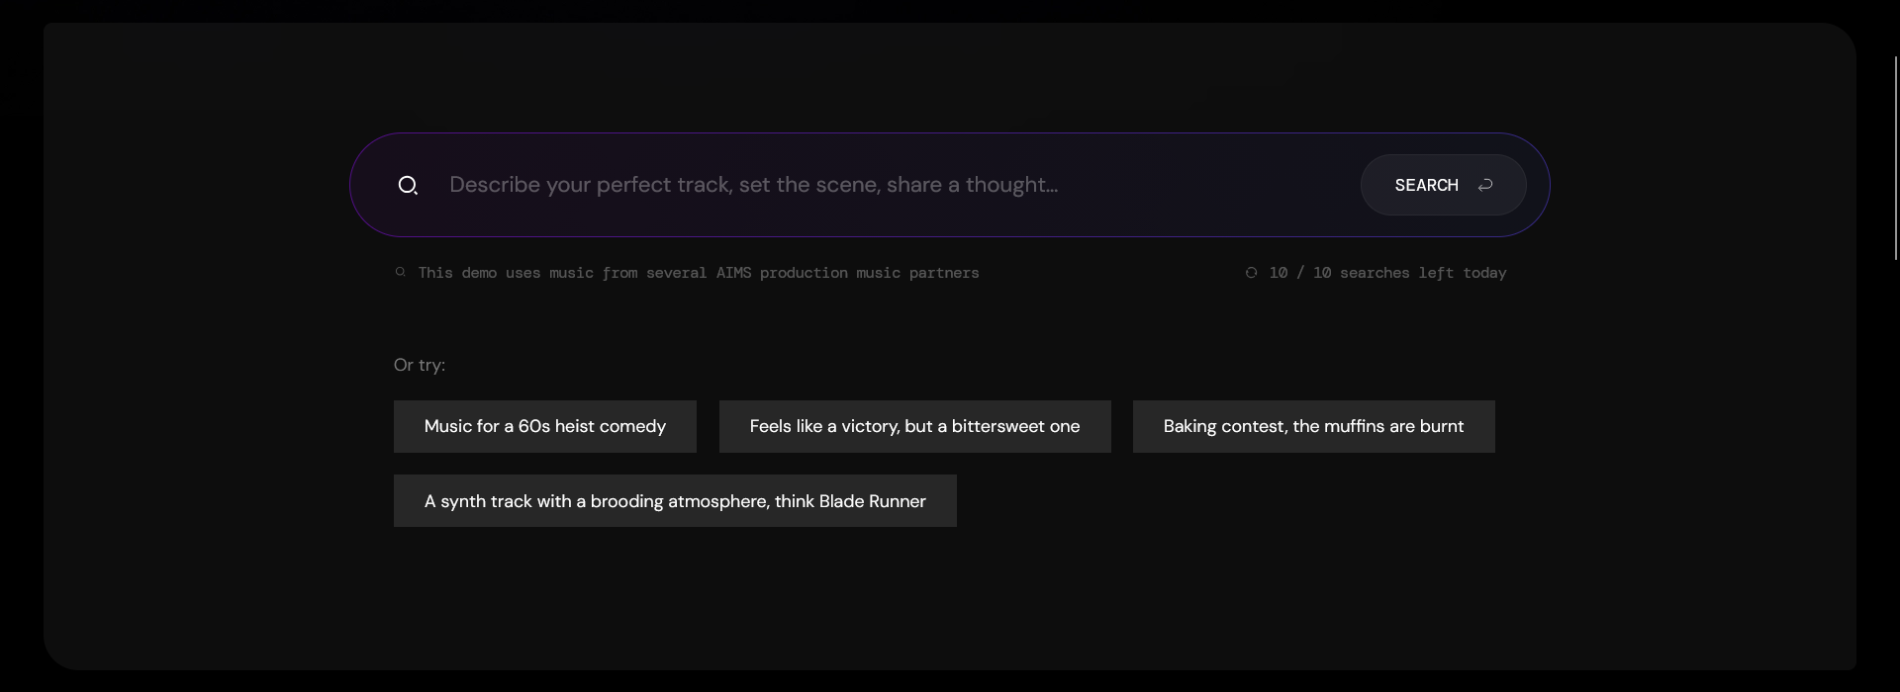Click the 'This demo uses music' note
Screen dimensions: 1900x692
[698, 272]
